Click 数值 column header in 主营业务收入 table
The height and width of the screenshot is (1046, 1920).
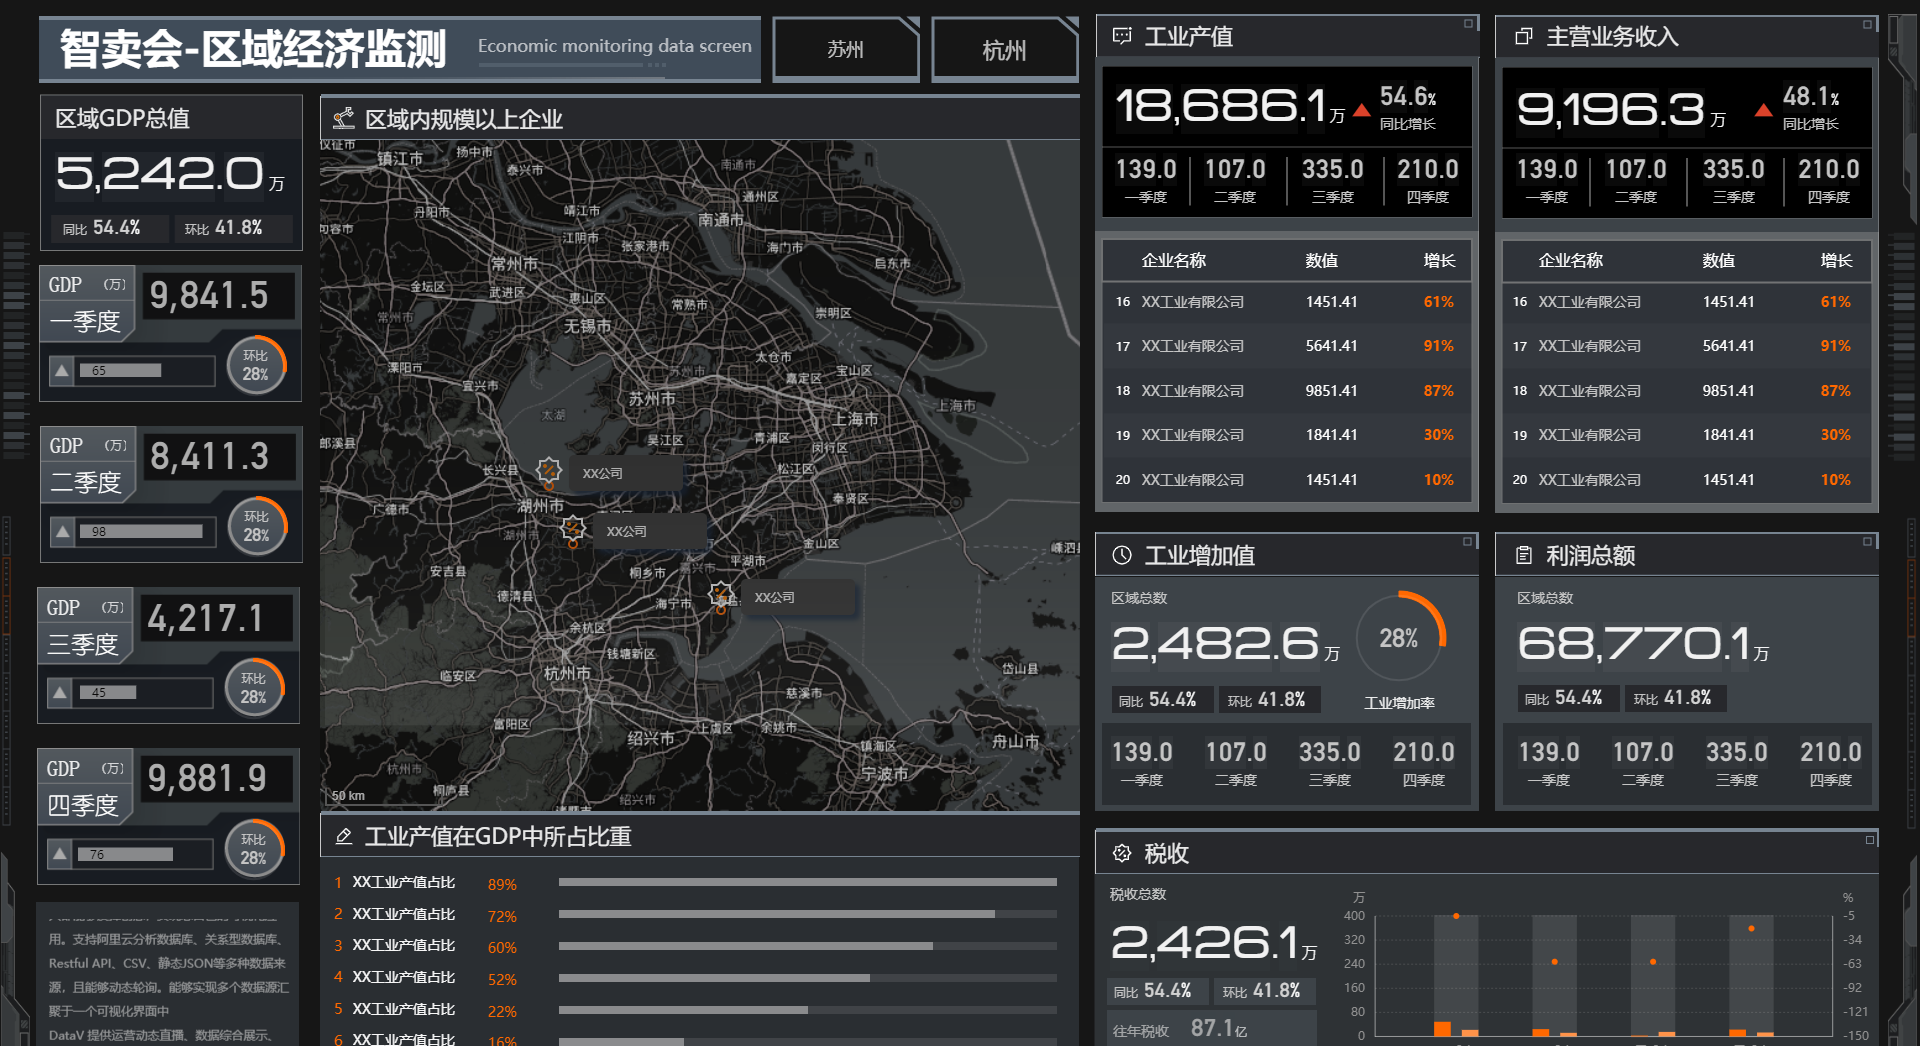coord(1719,261)
